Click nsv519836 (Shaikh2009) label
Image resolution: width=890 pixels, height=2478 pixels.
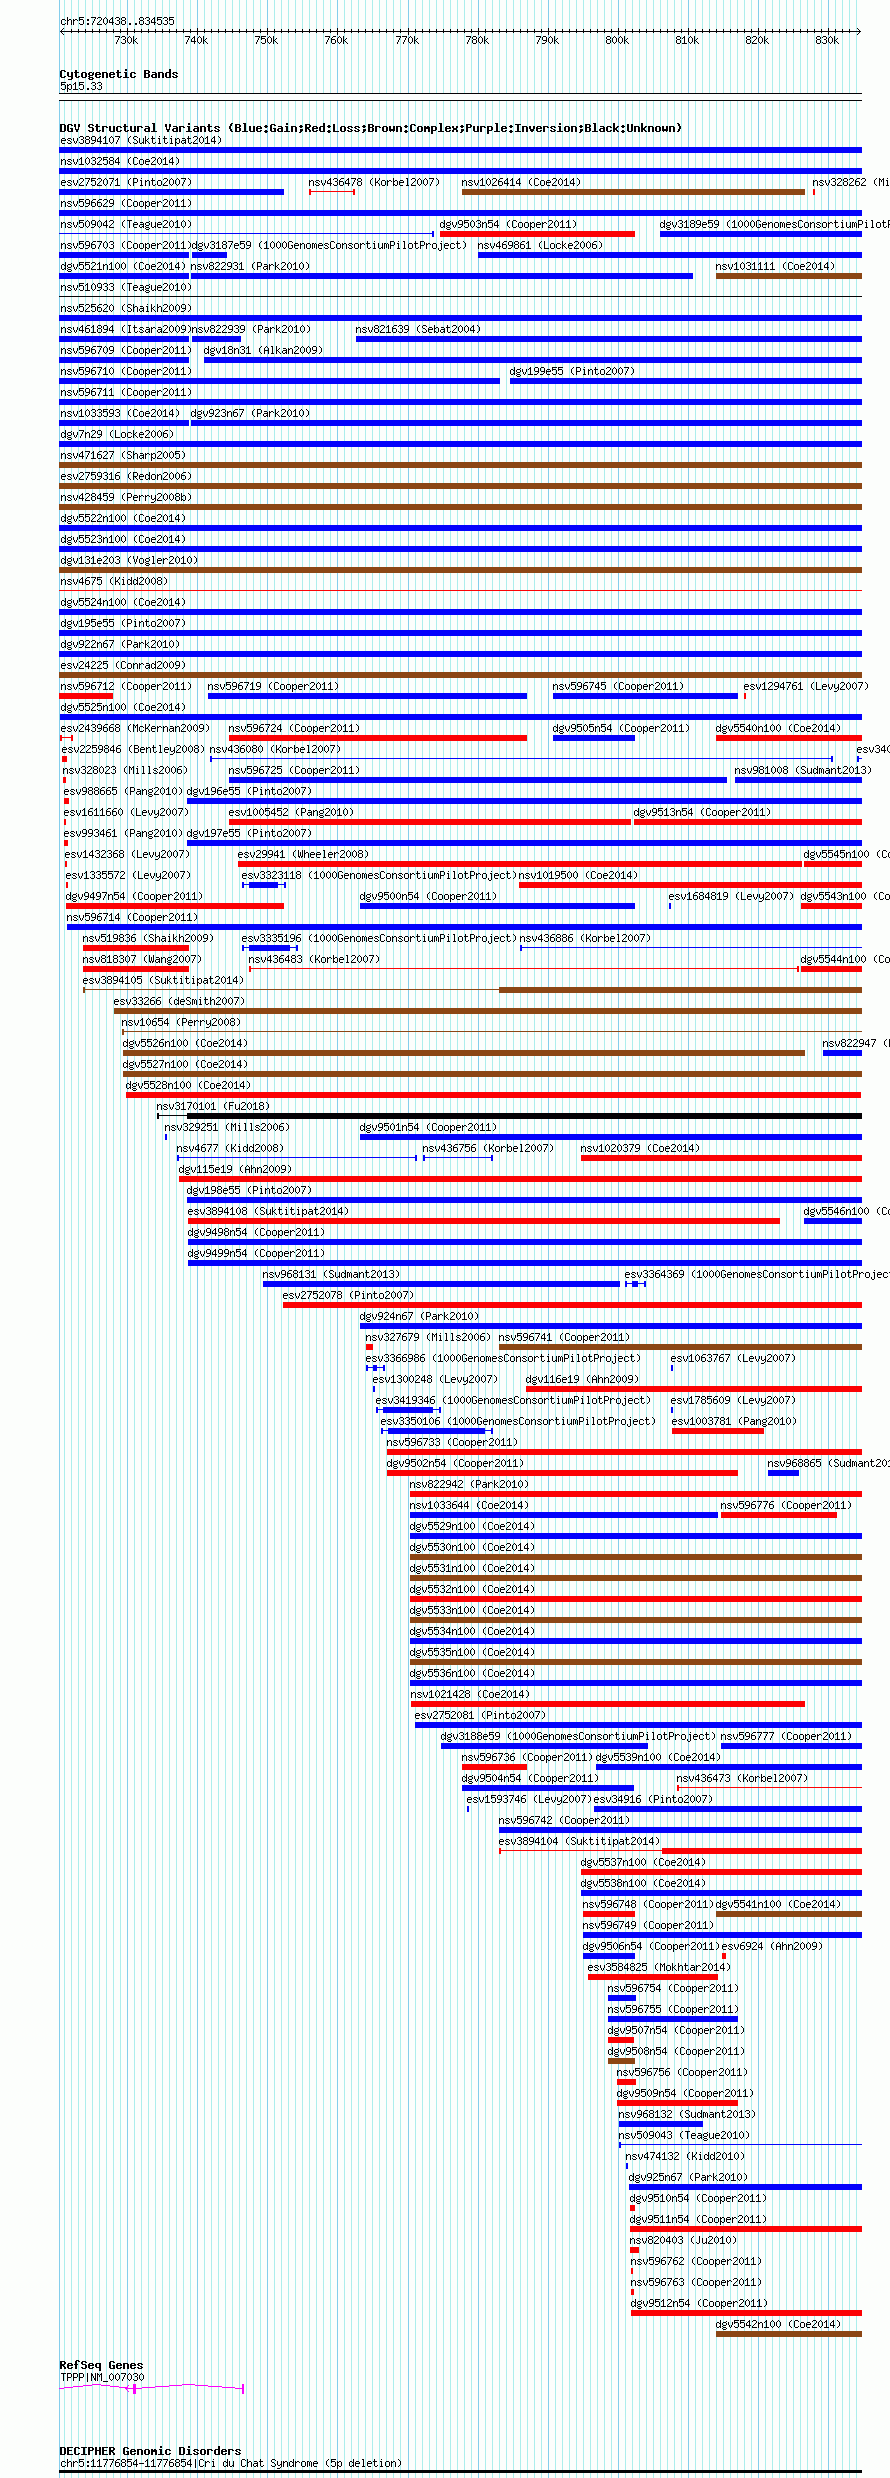[148, 938]
